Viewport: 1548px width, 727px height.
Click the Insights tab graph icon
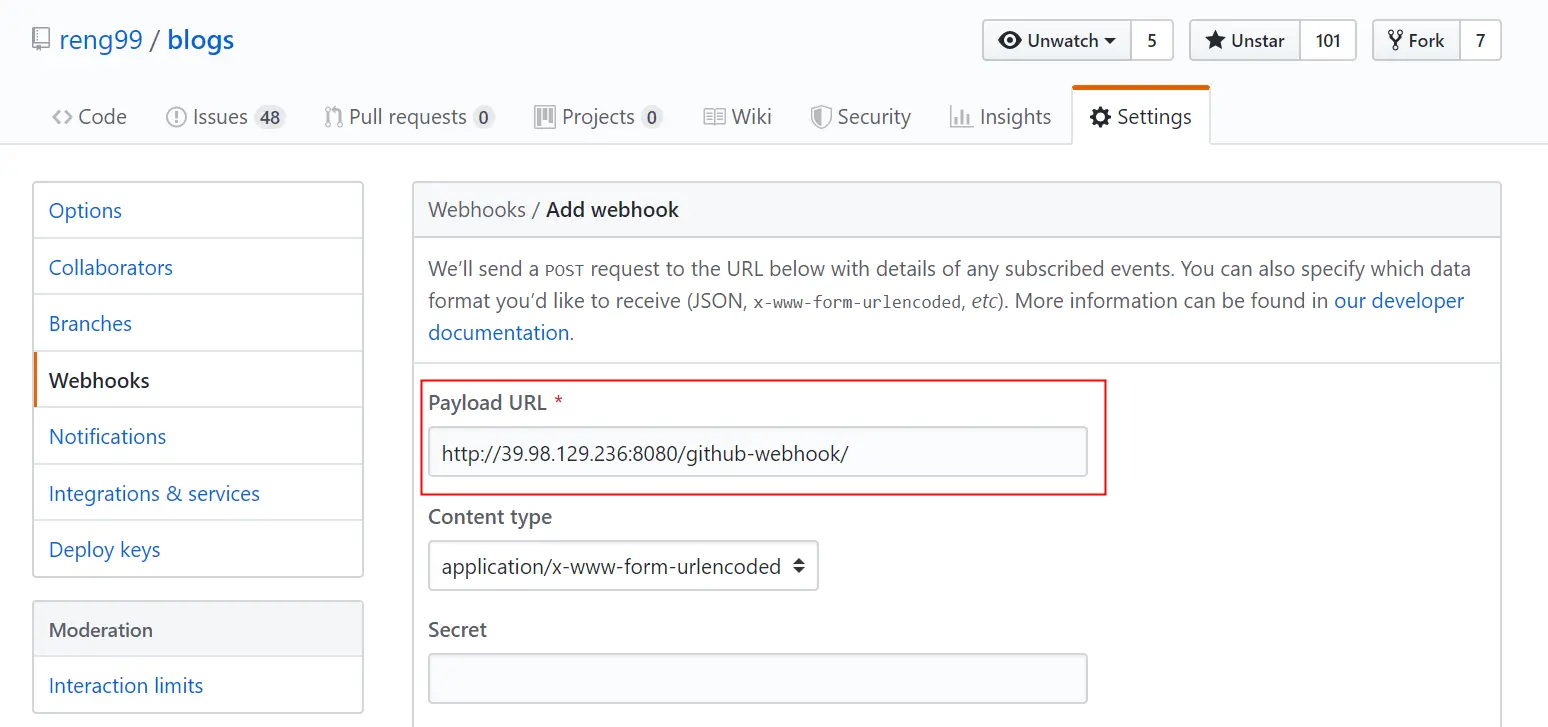tap(961, 117)
